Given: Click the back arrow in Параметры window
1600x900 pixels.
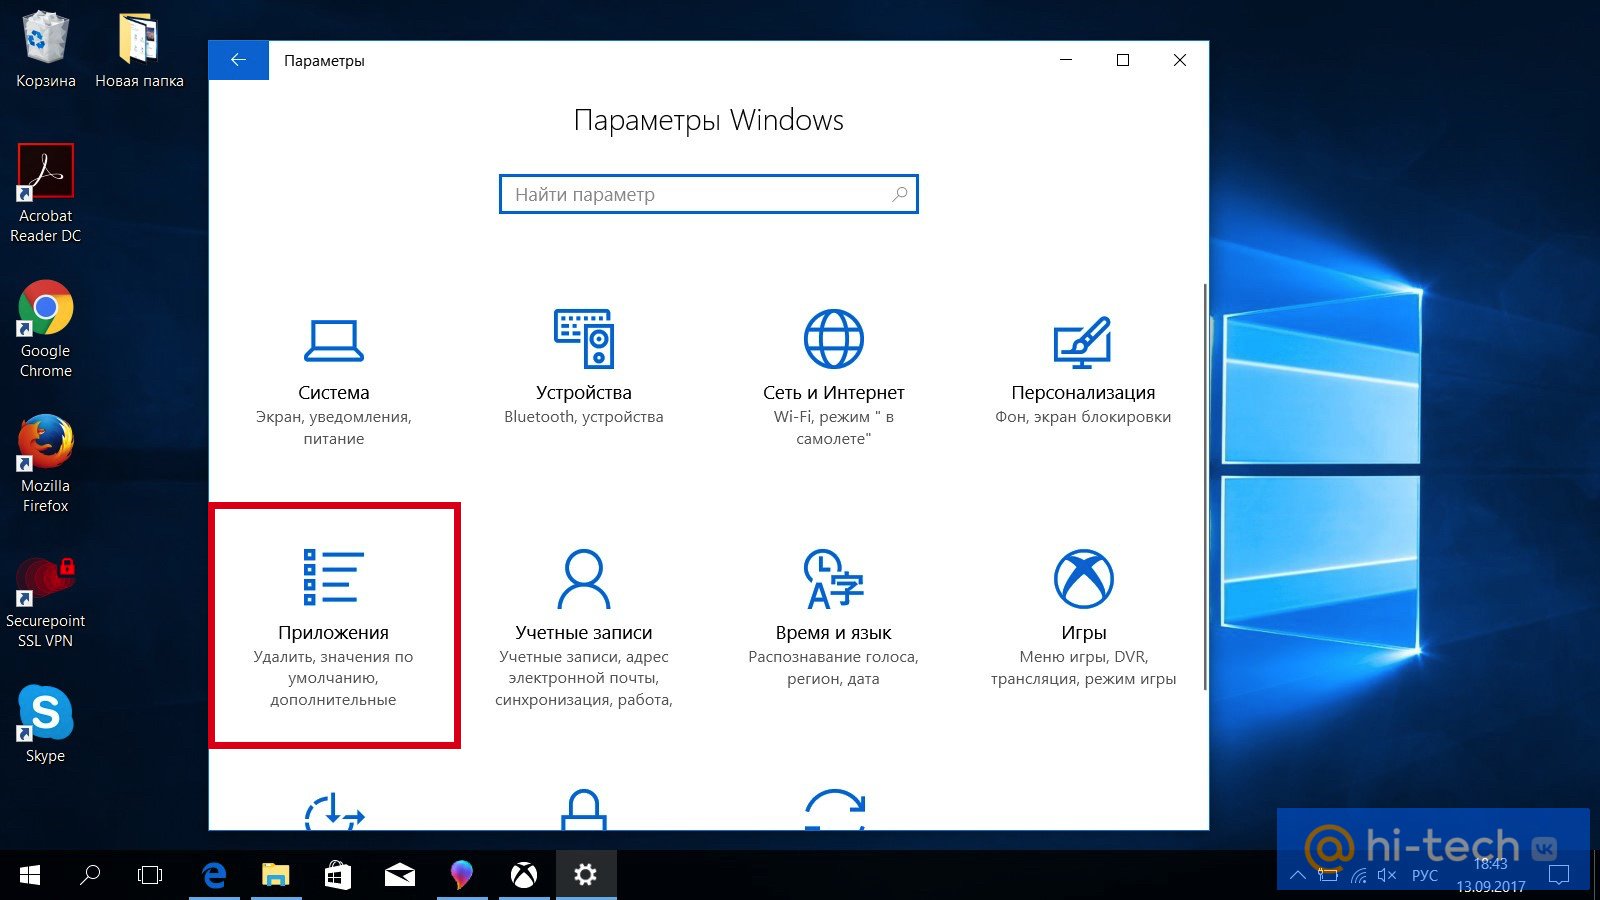Looking at the screenshot, I should click(x=238, y=60).
